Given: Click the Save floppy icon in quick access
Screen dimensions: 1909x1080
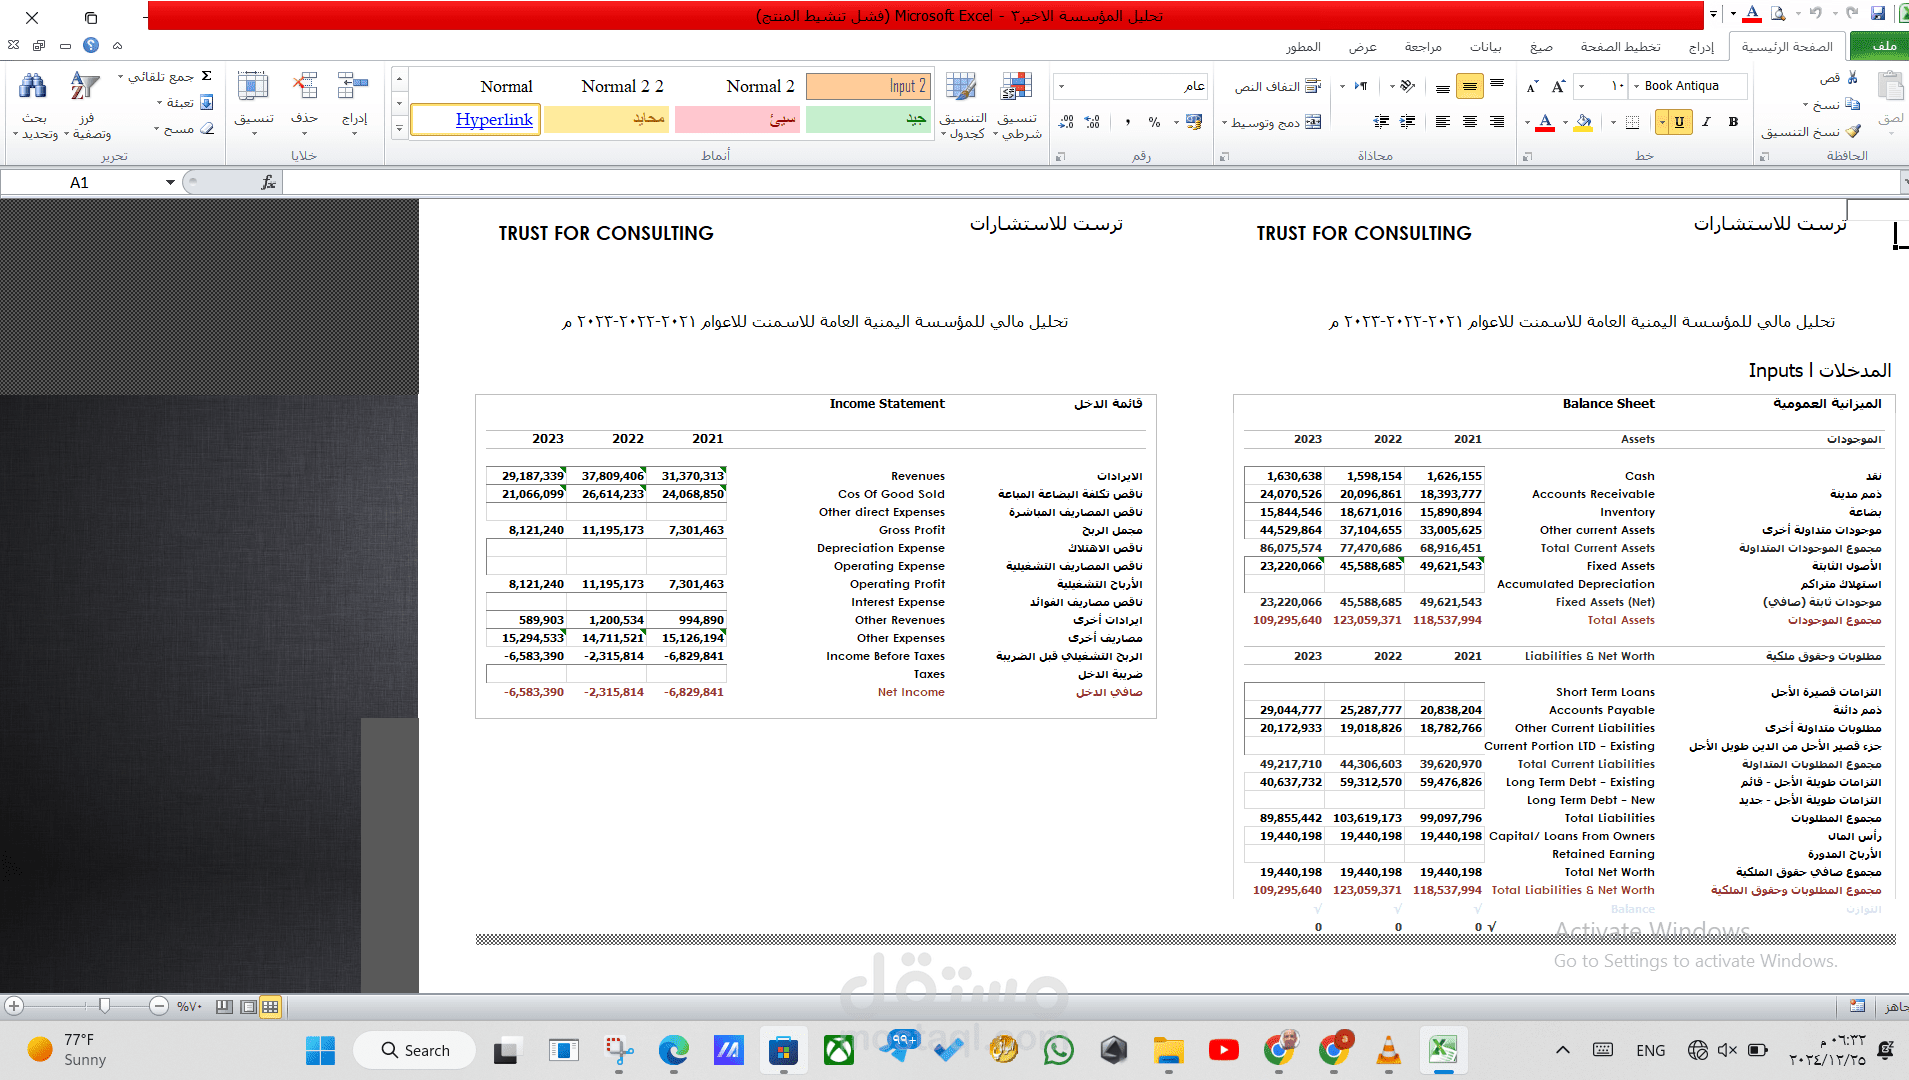Looking at the screenshot, I should tap(1877, 14).
